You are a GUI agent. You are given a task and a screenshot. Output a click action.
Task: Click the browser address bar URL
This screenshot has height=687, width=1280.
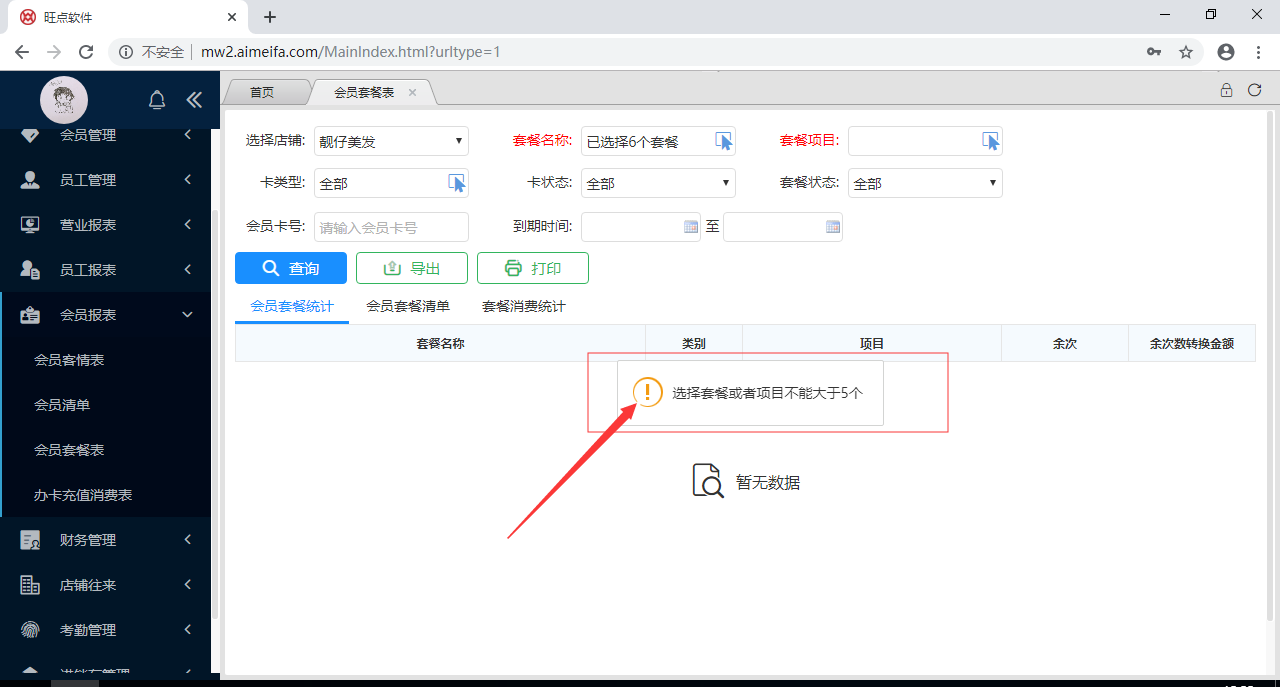coord(350,52)
